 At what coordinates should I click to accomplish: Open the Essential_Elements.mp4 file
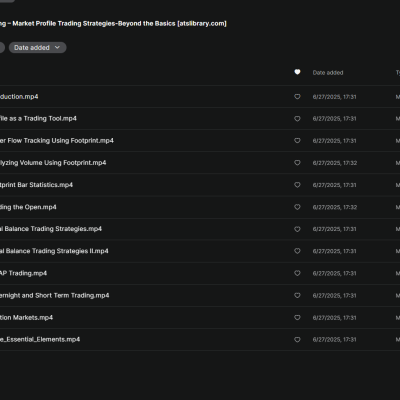pos(40,340)
